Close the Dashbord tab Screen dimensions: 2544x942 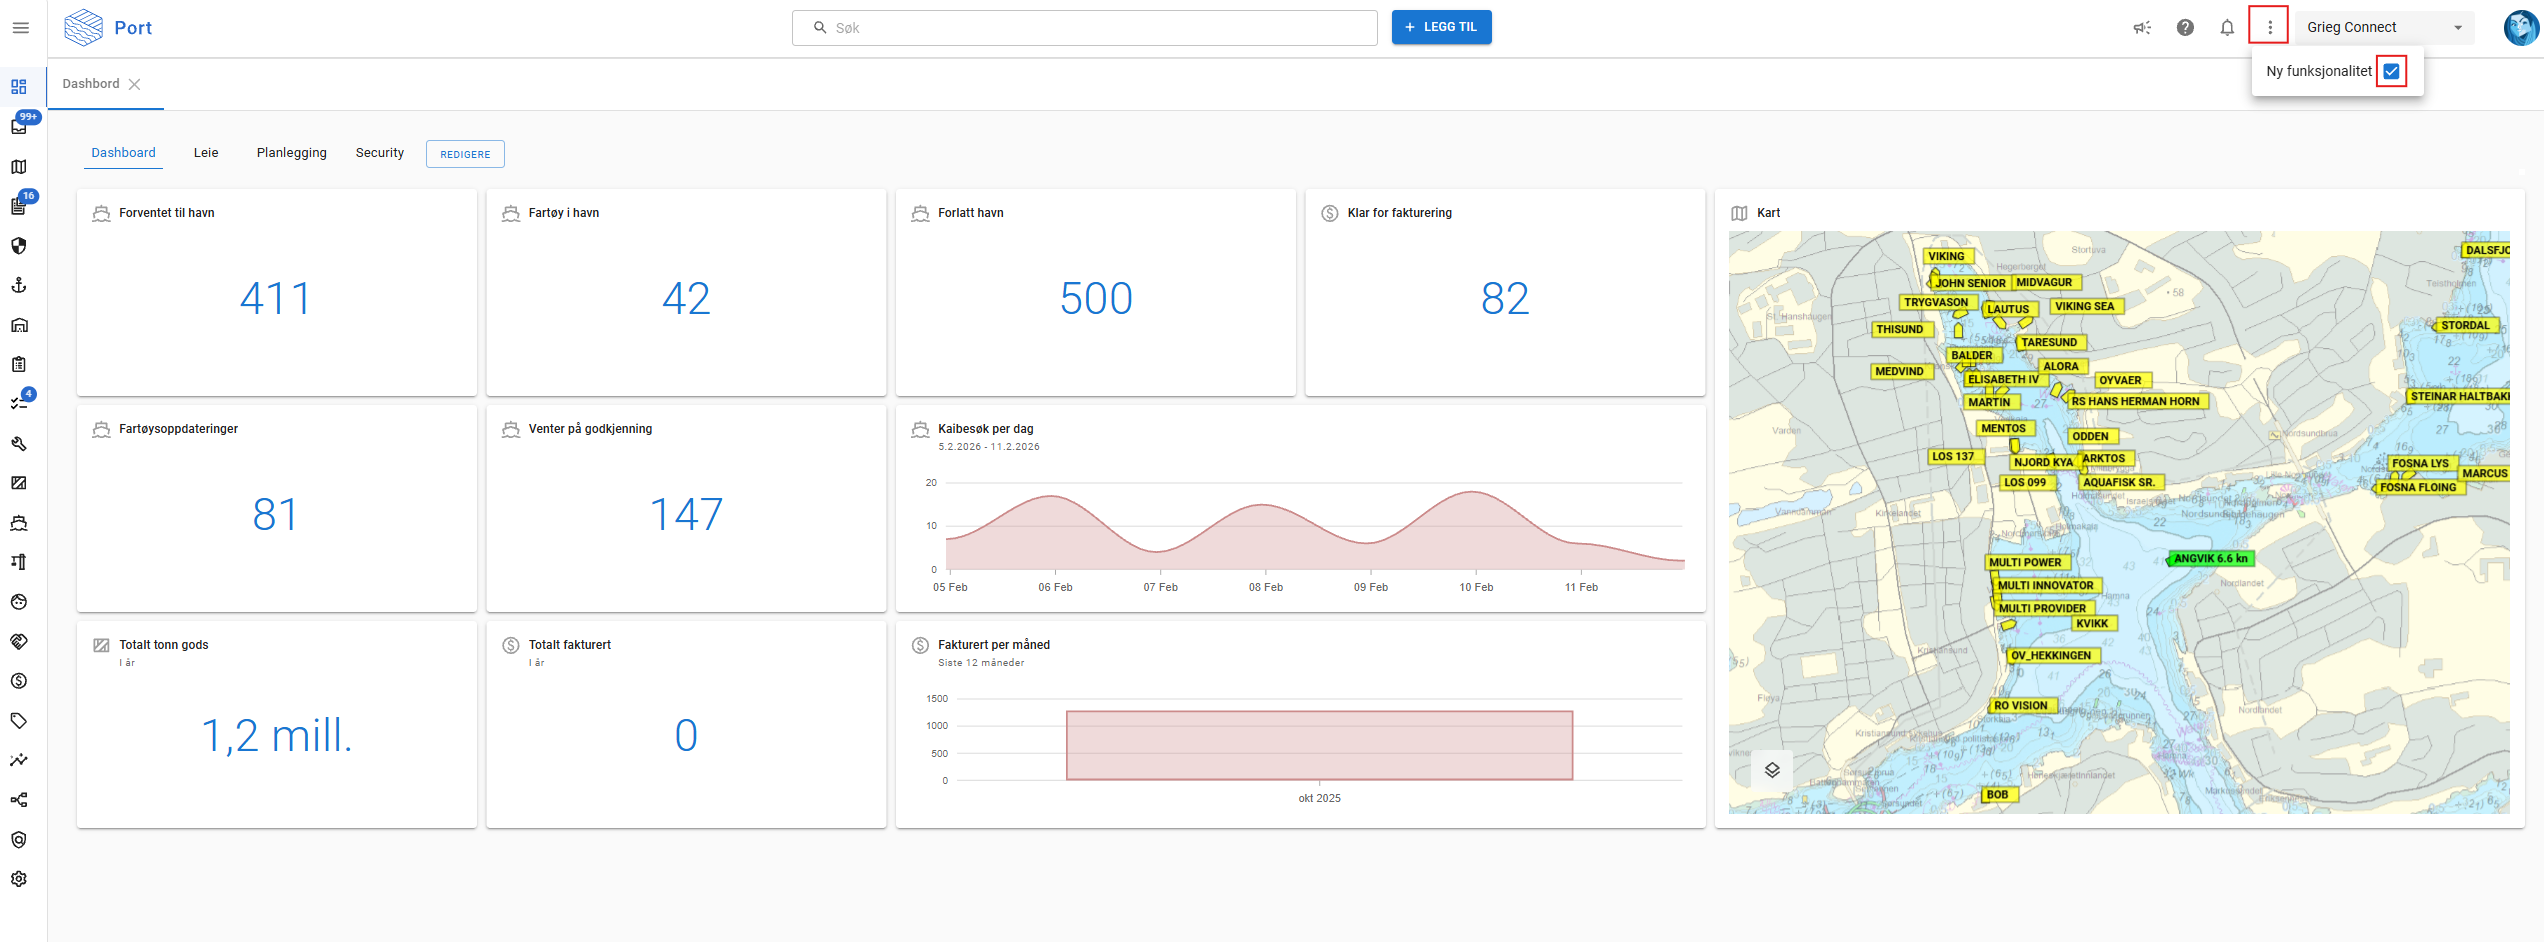(135, 84)
